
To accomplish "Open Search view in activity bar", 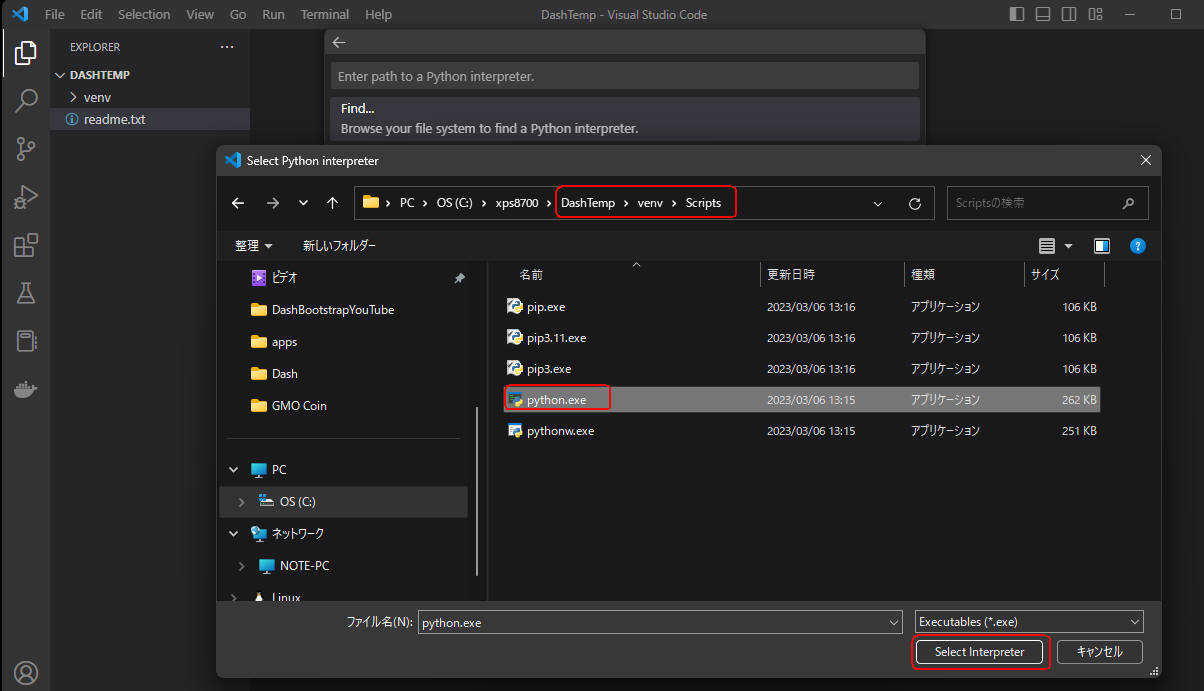I will [25, 101].
